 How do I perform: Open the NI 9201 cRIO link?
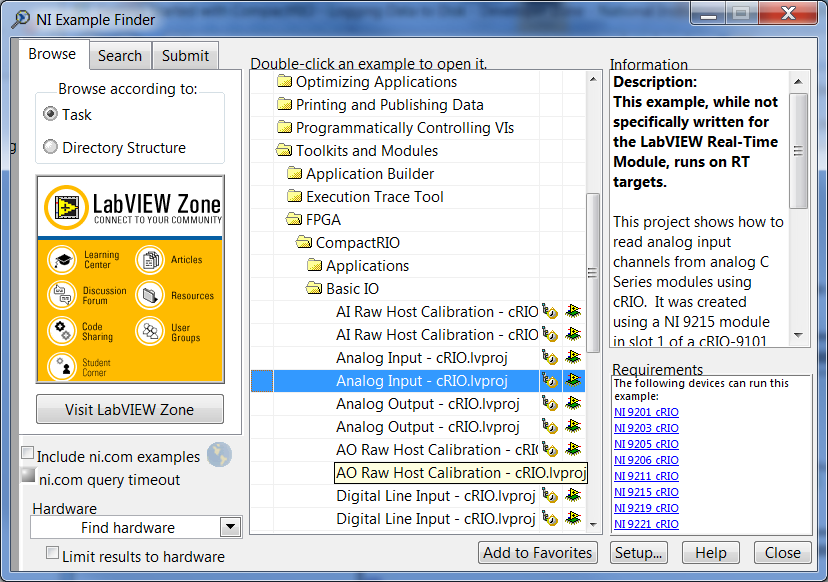pos(646,412)
